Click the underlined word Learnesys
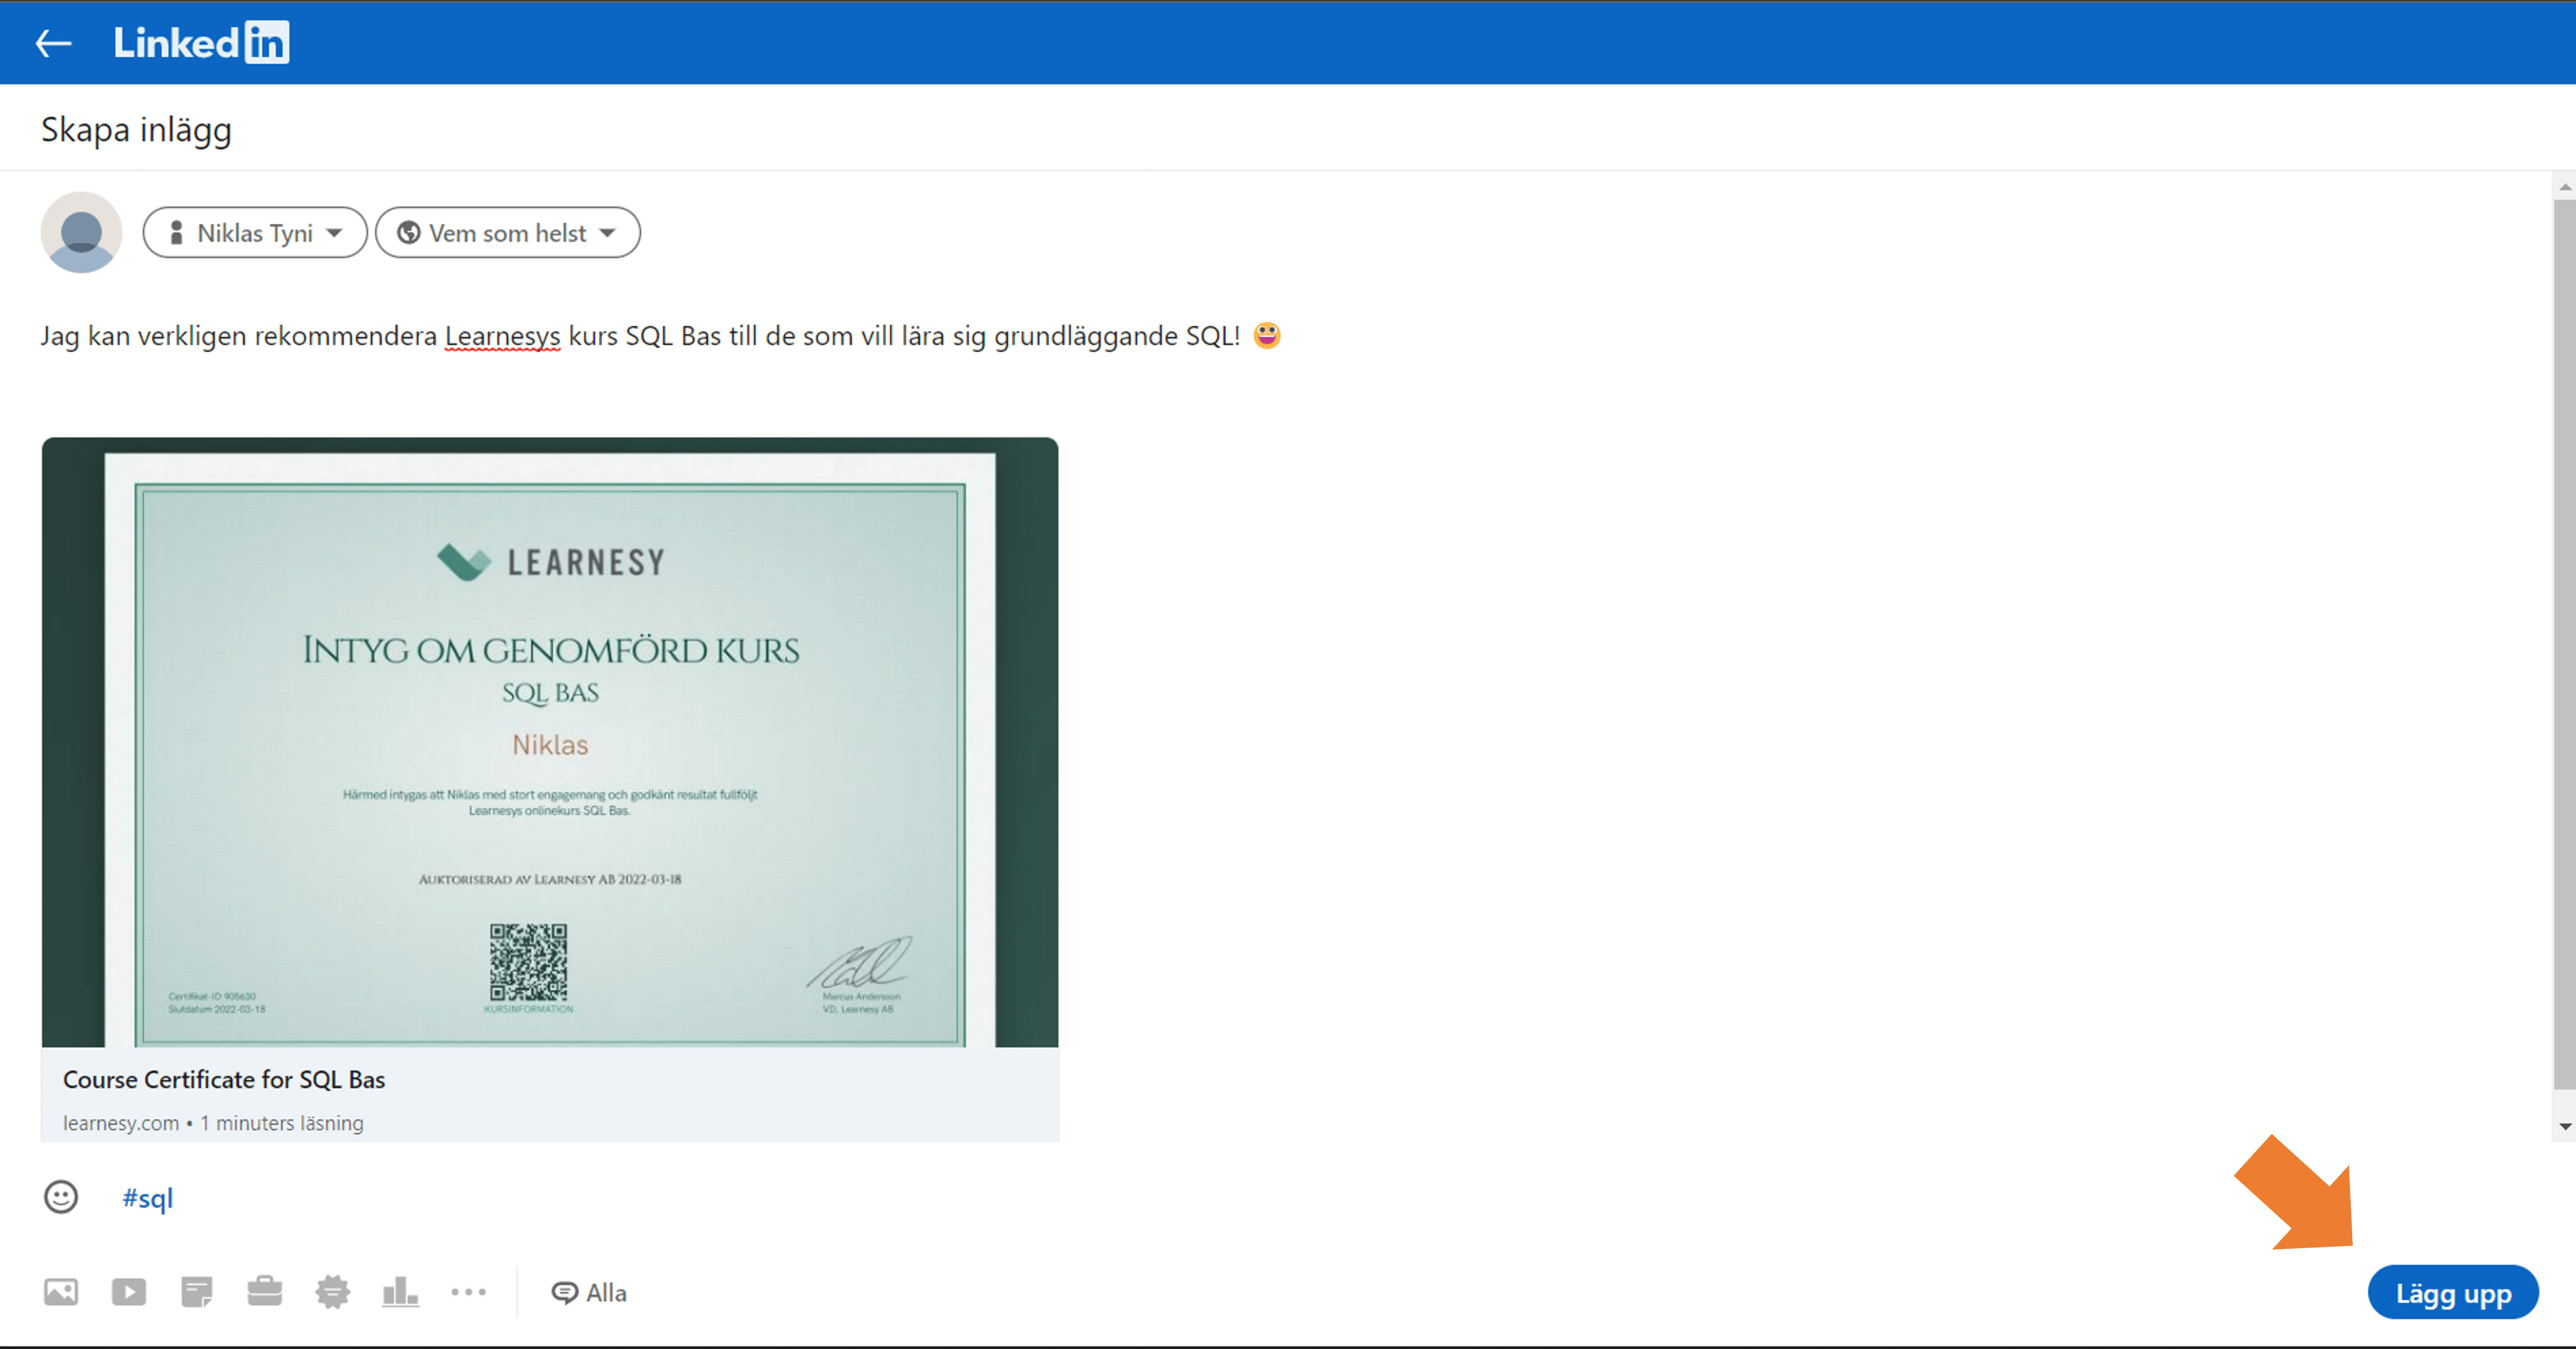Screen dimensions: 2576x1349 [x=502, y=336]
